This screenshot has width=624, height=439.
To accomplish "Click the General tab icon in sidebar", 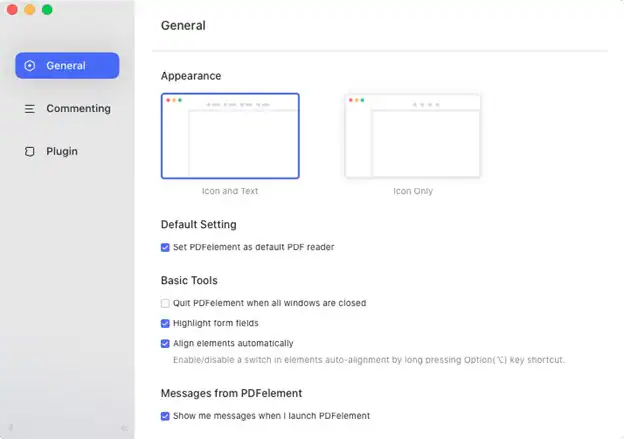I will pyautogui.click(x=30, y=66).
